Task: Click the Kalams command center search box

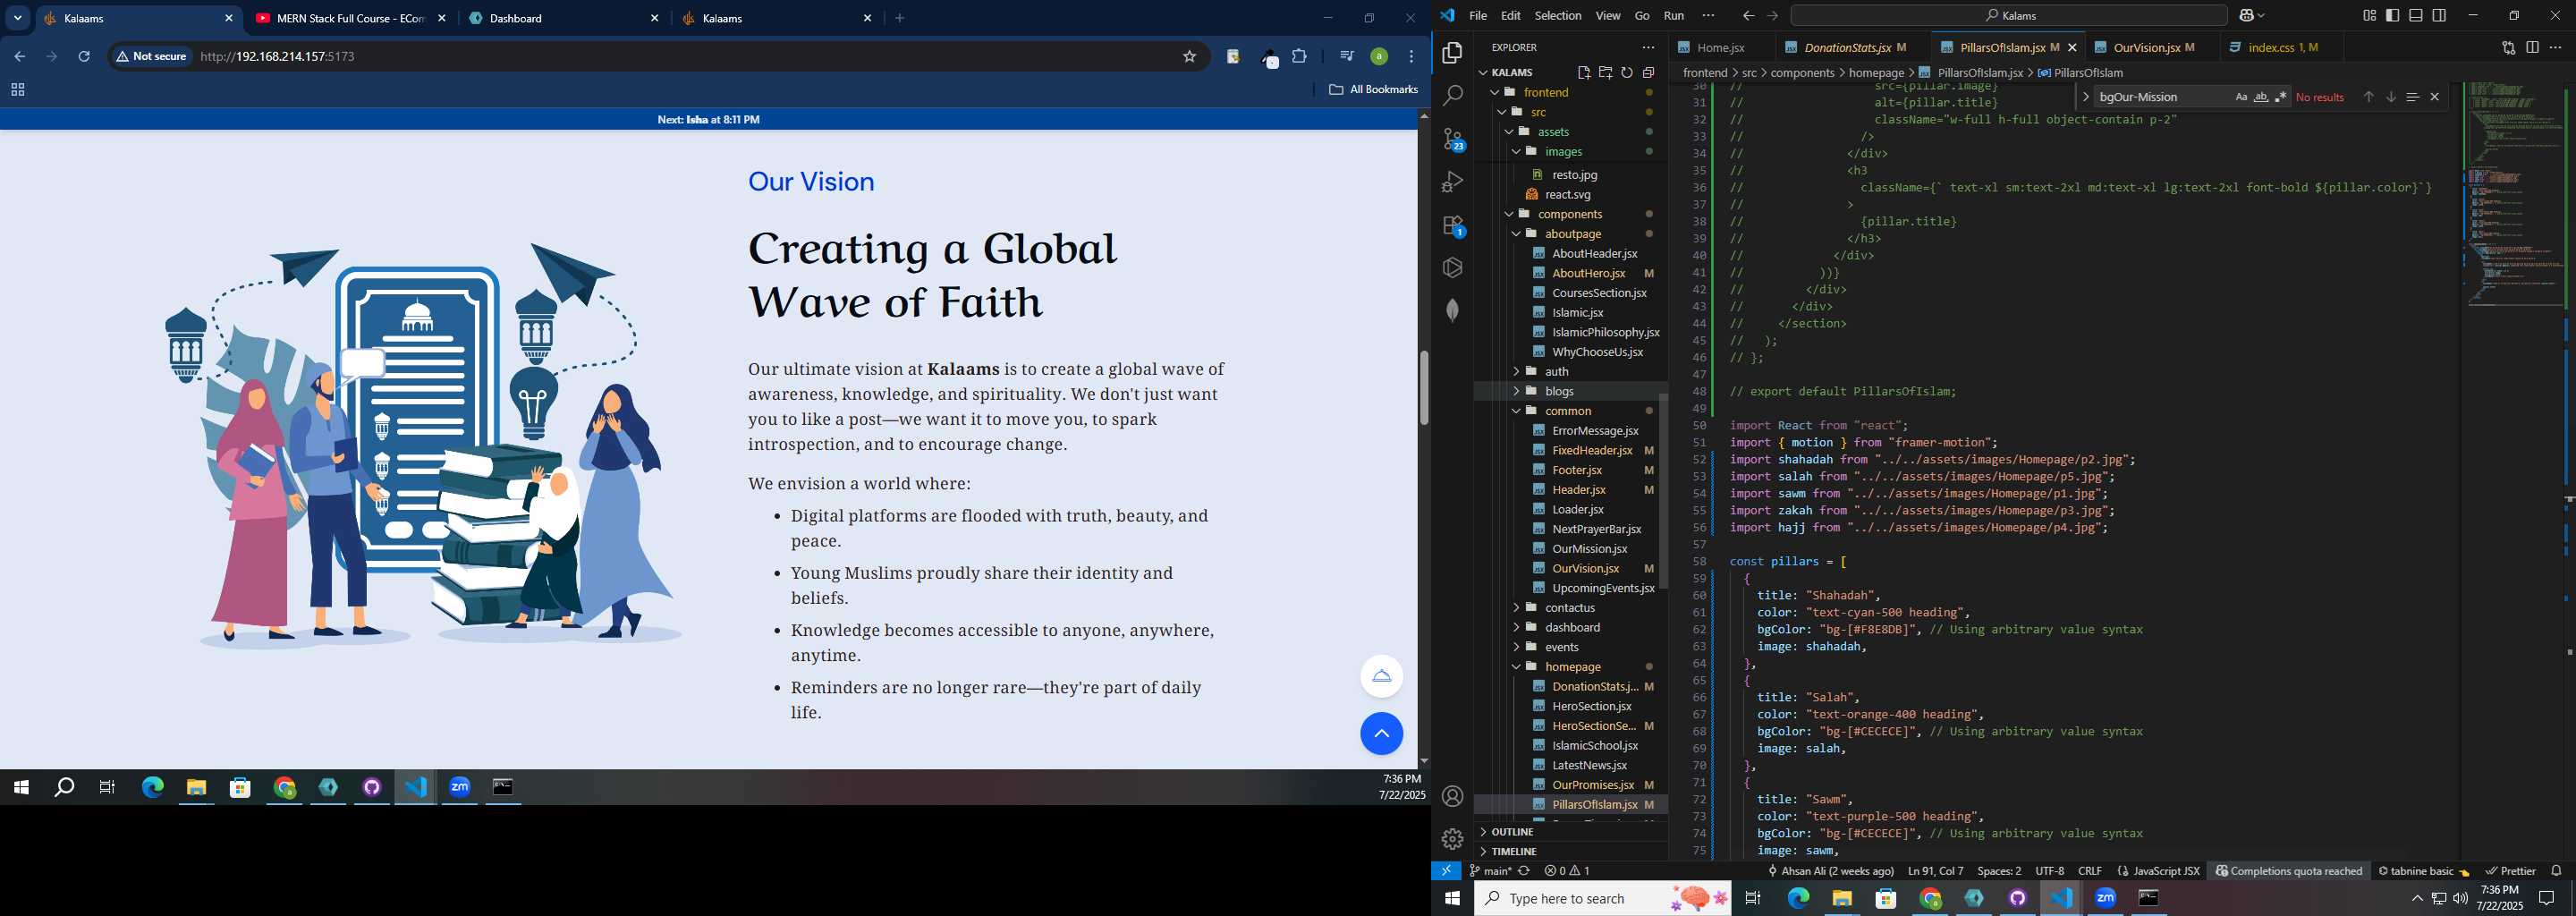Action: click(2008, 15)
